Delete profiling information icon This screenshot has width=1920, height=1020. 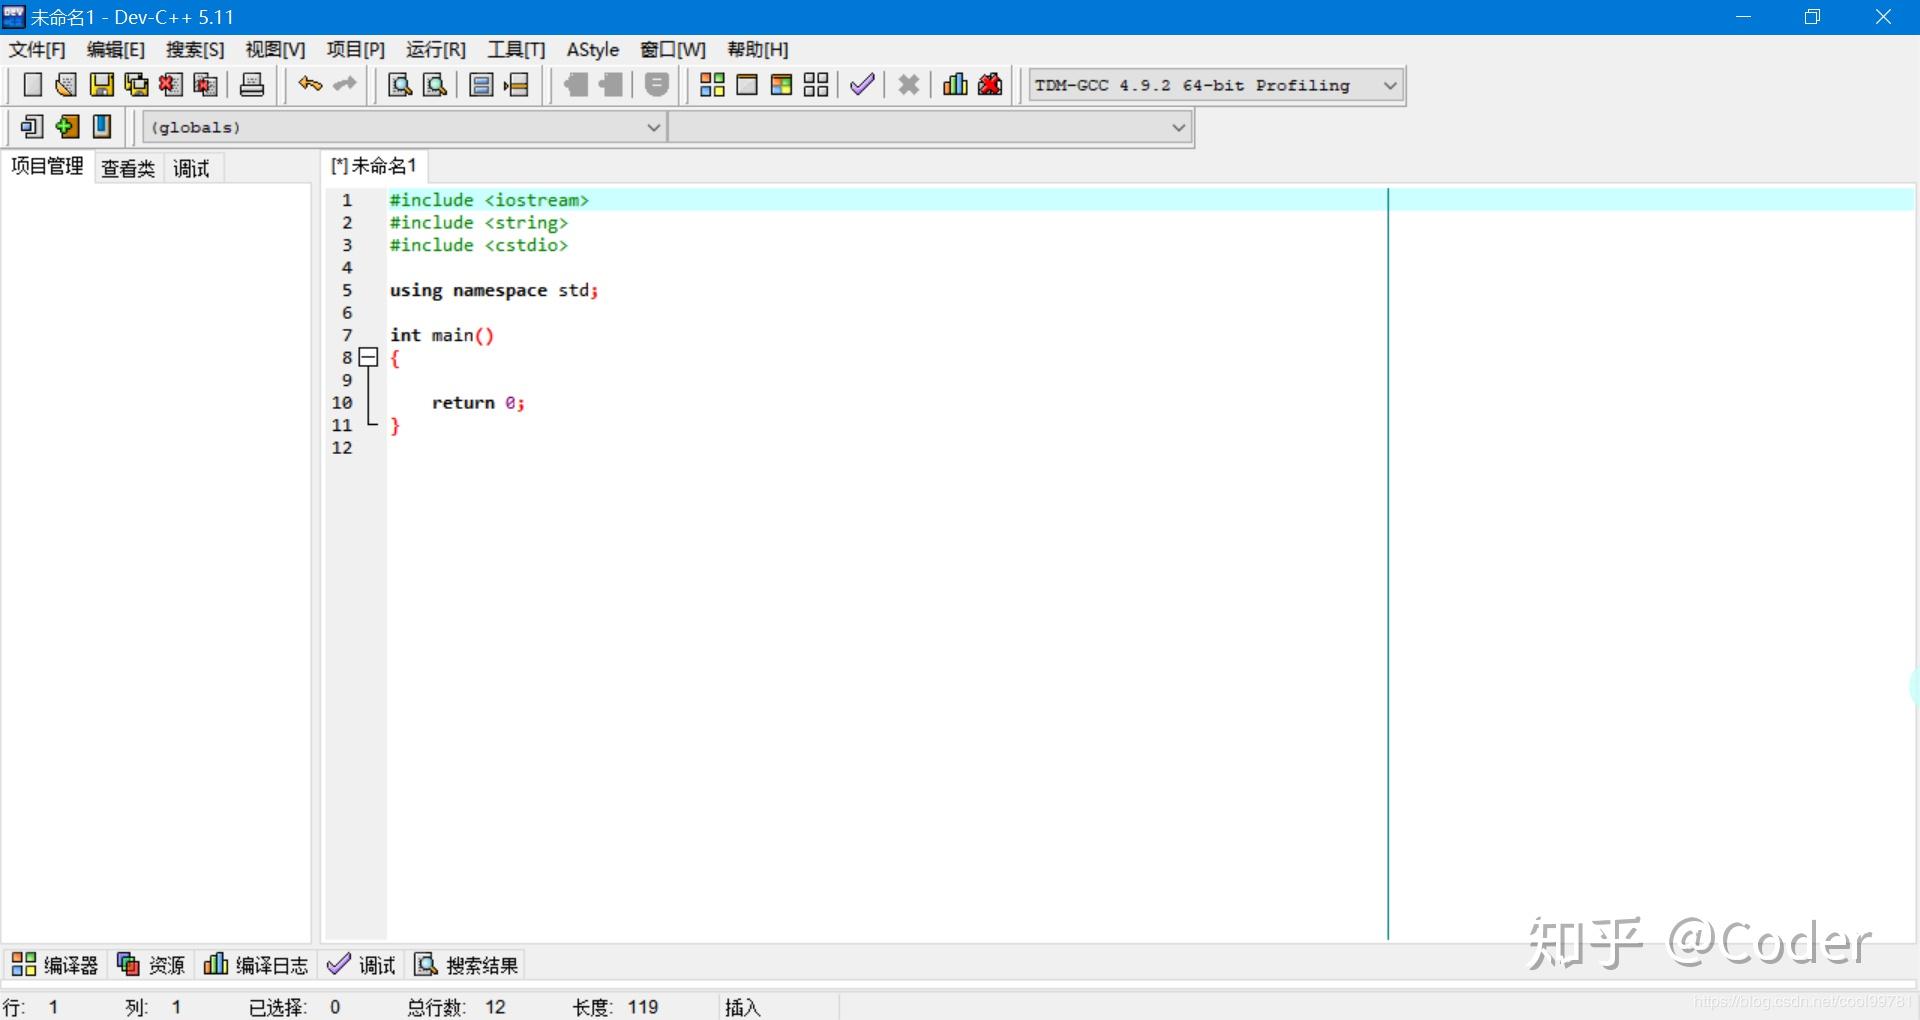990,85
